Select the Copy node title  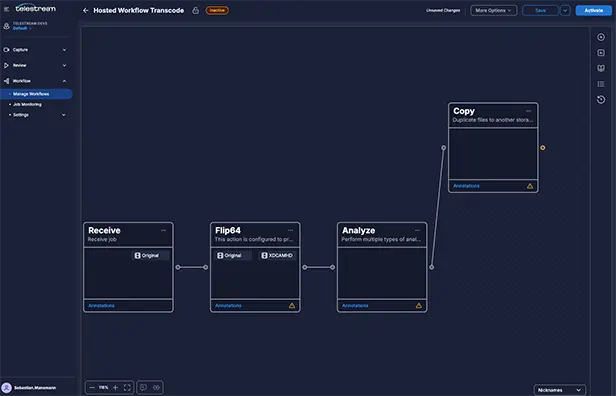point(464,111)
